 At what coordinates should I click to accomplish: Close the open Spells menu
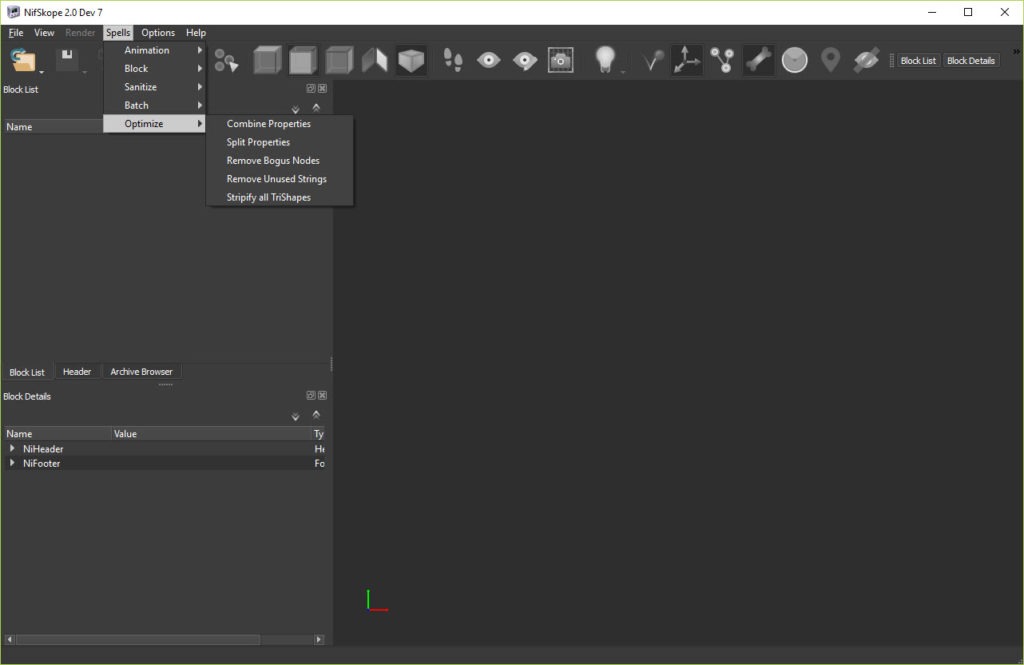click(118, 33)
